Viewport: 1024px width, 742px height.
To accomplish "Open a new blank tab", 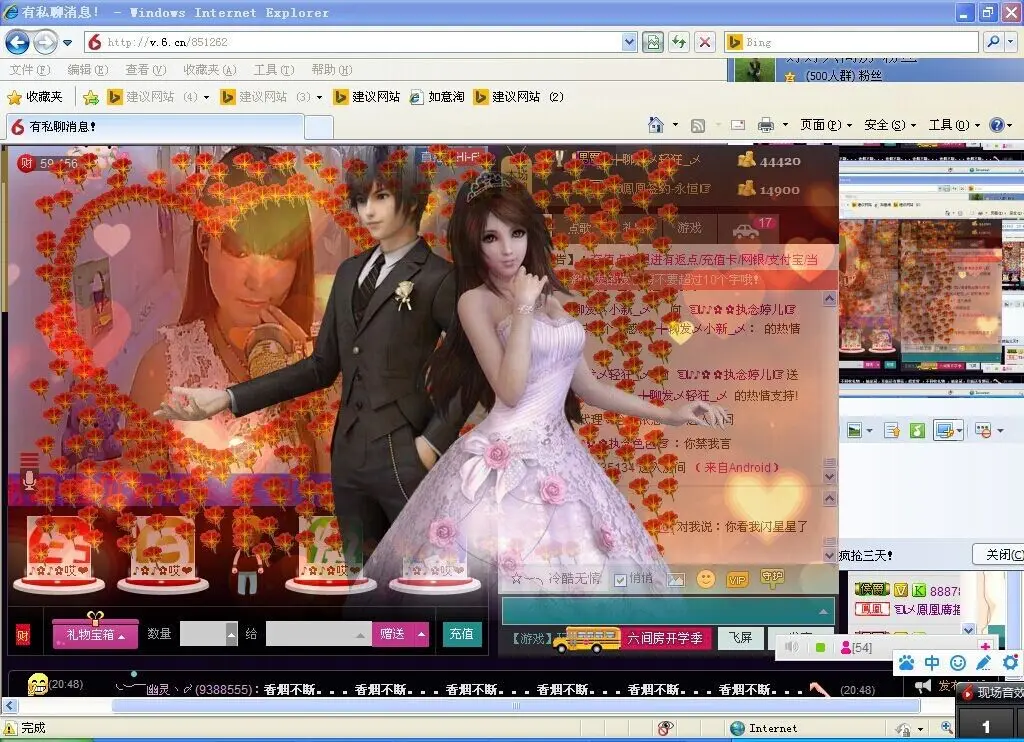I will point(319,127).
